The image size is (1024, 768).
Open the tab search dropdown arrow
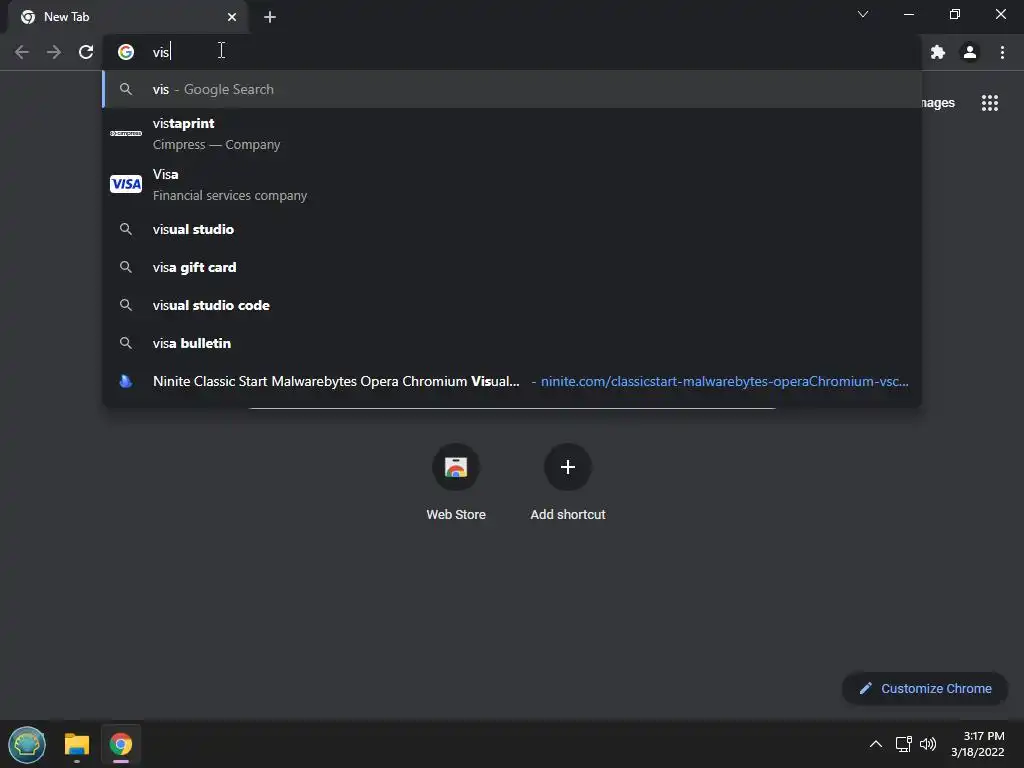(863, 14)
